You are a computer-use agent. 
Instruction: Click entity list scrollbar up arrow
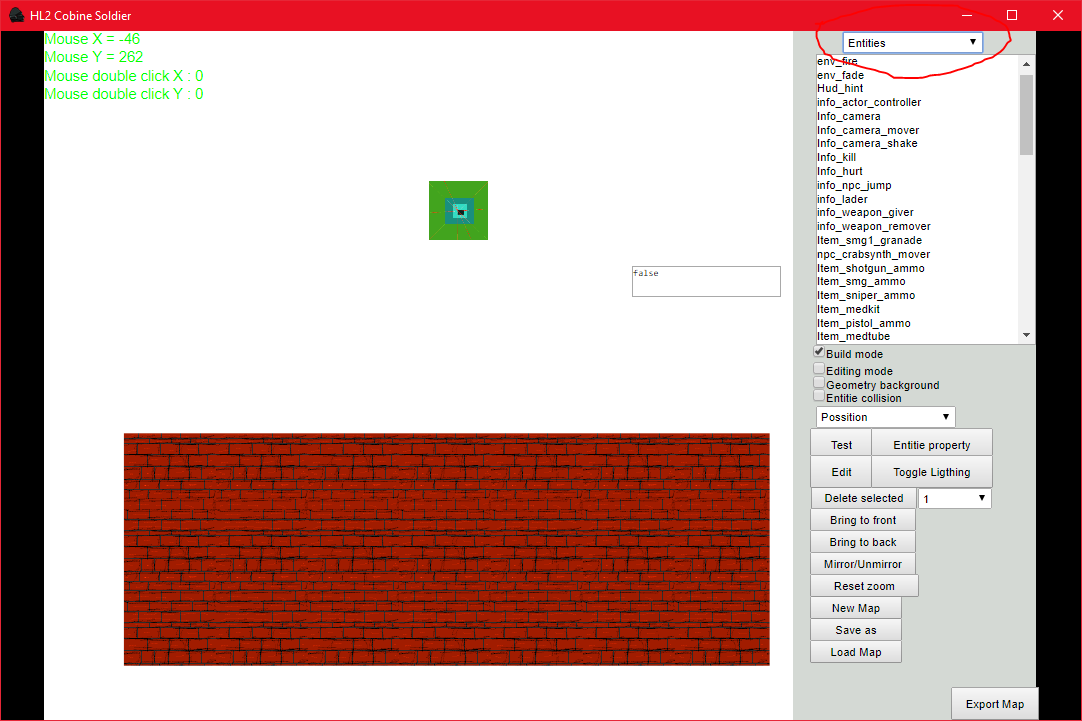click(1026, 63)
